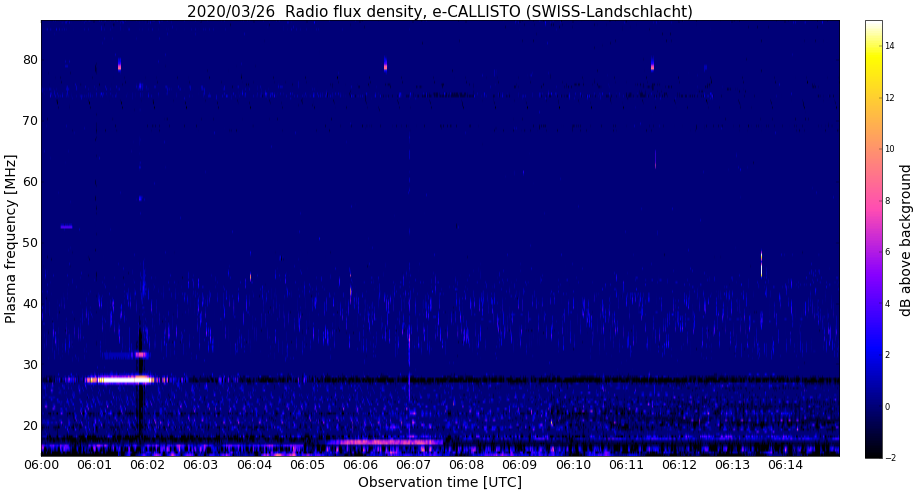
Task: Click the colorbar tick value 8
Action: (x=888, y=200)
